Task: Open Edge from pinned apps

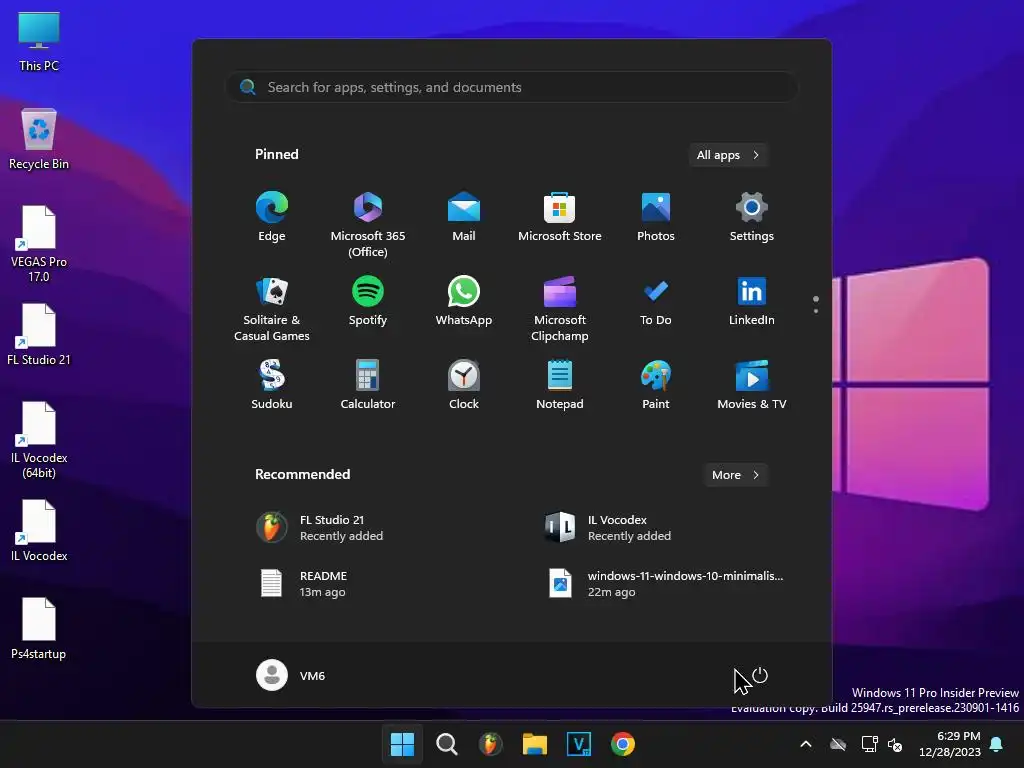Action: click(x=272, y=217)
